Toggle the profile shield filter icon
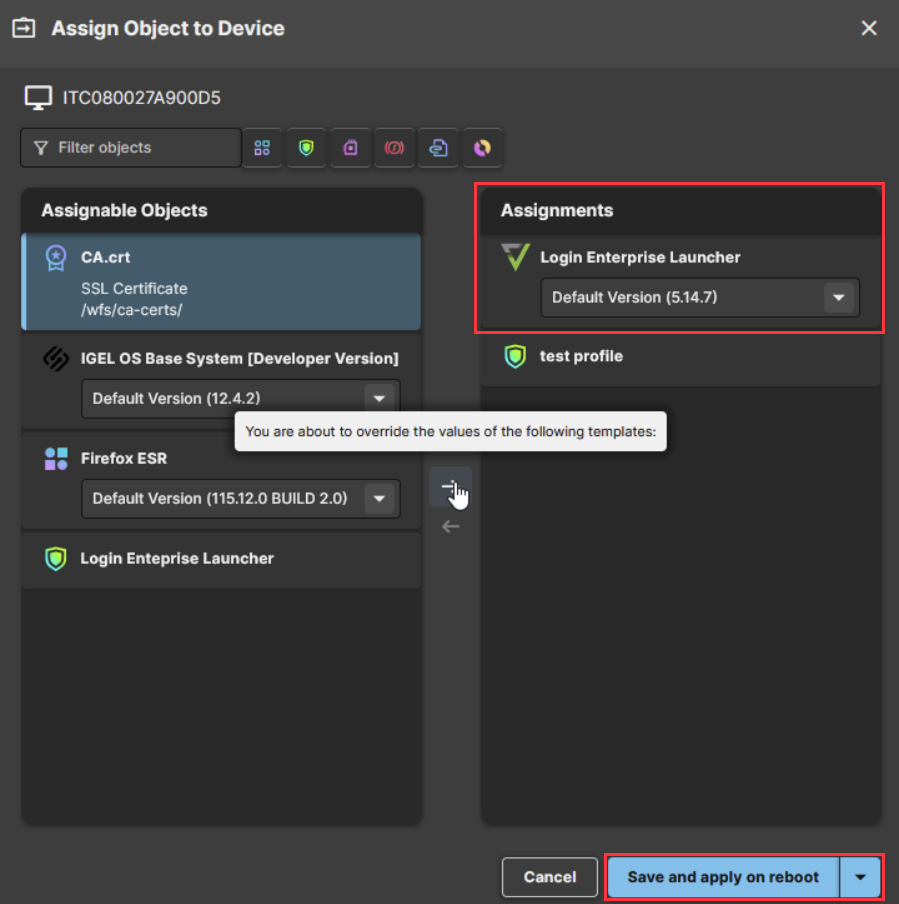899x904 pixels. tap(306, 148)
